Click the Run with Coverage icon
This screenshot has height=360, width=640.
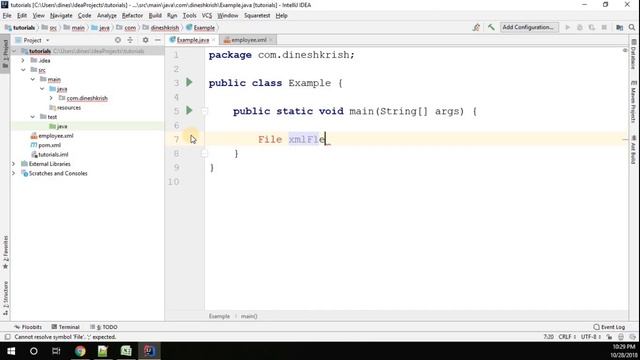click(592, 27)
